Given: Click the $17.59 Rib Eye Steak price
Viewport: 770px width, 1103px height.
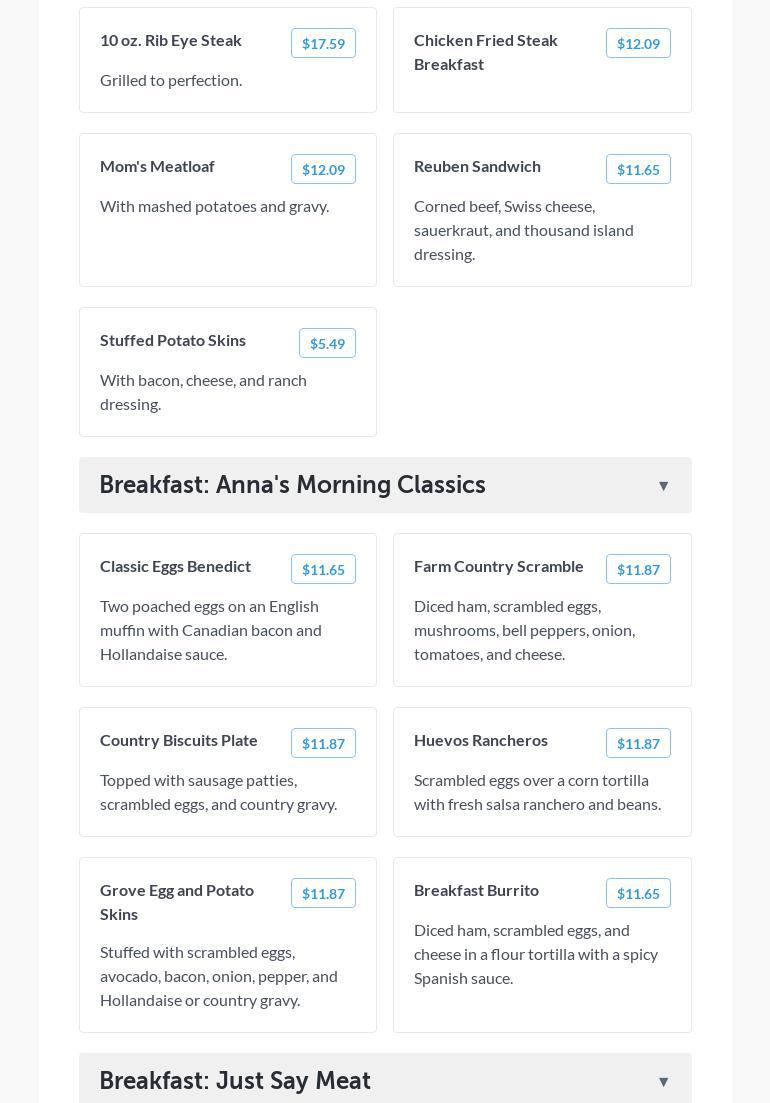Looking at the screenshot, I should [x=323, y=43].
